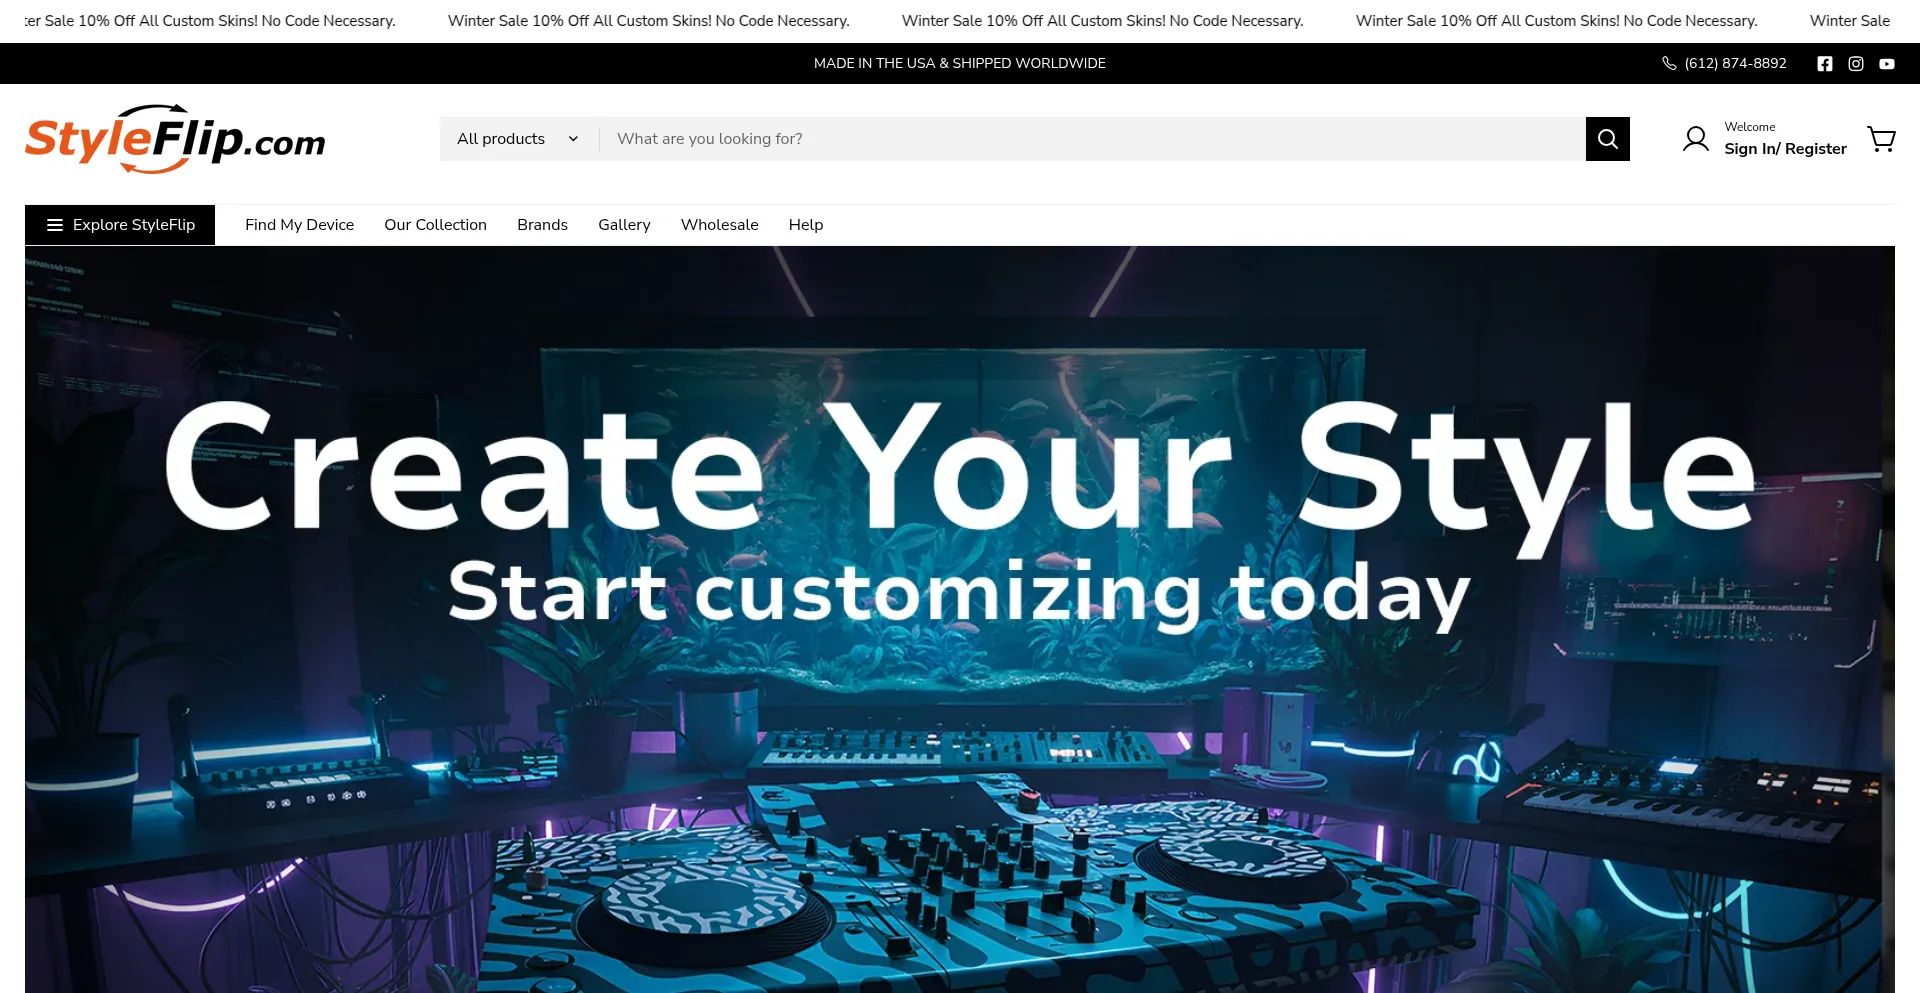
Task: Click the StyleFlip.com logo
Action: [x=175, y=138]
